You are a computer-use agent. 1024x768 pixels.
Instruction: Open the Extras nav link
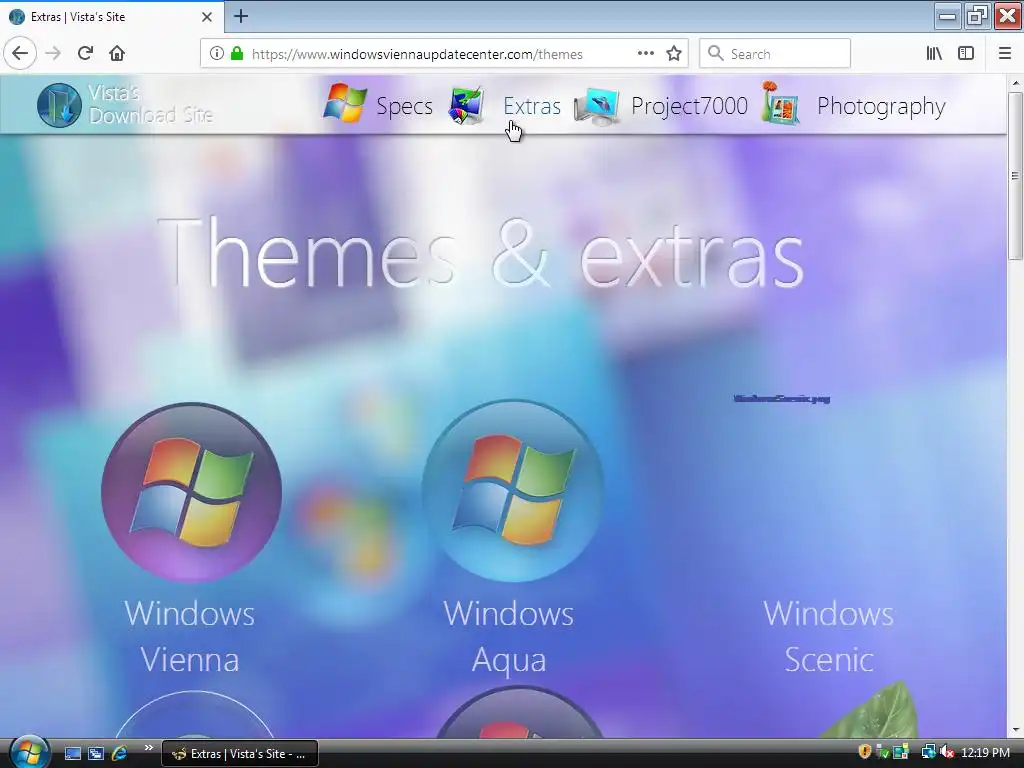pos(532,106)
